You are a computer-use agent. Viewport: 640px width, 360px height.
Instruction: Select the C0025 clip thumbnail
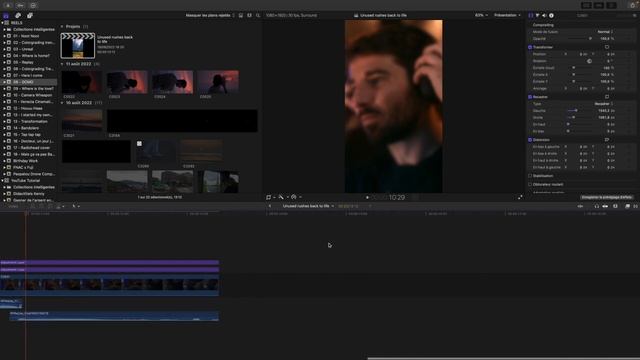pyautogui.click(x=218, y=82)
